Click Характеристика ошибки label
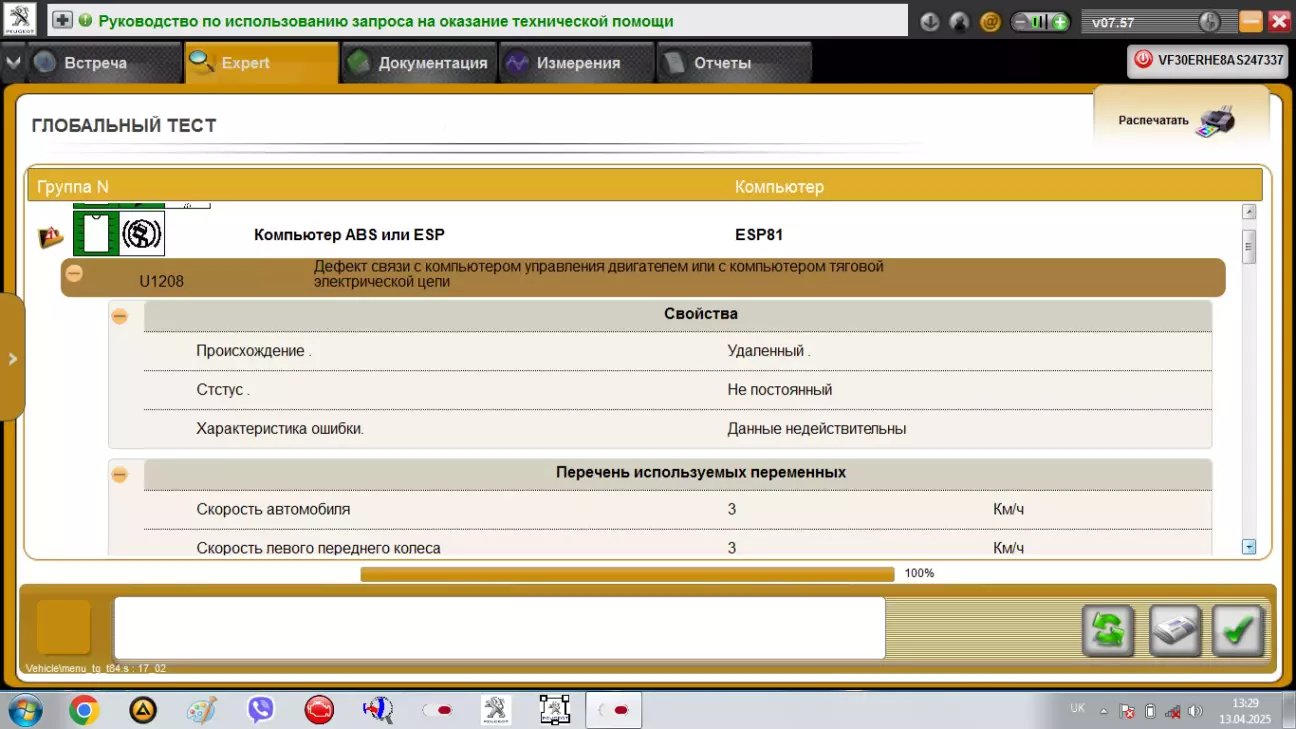The width and height of the screenshot is (1296, 729). pos(280,428)
